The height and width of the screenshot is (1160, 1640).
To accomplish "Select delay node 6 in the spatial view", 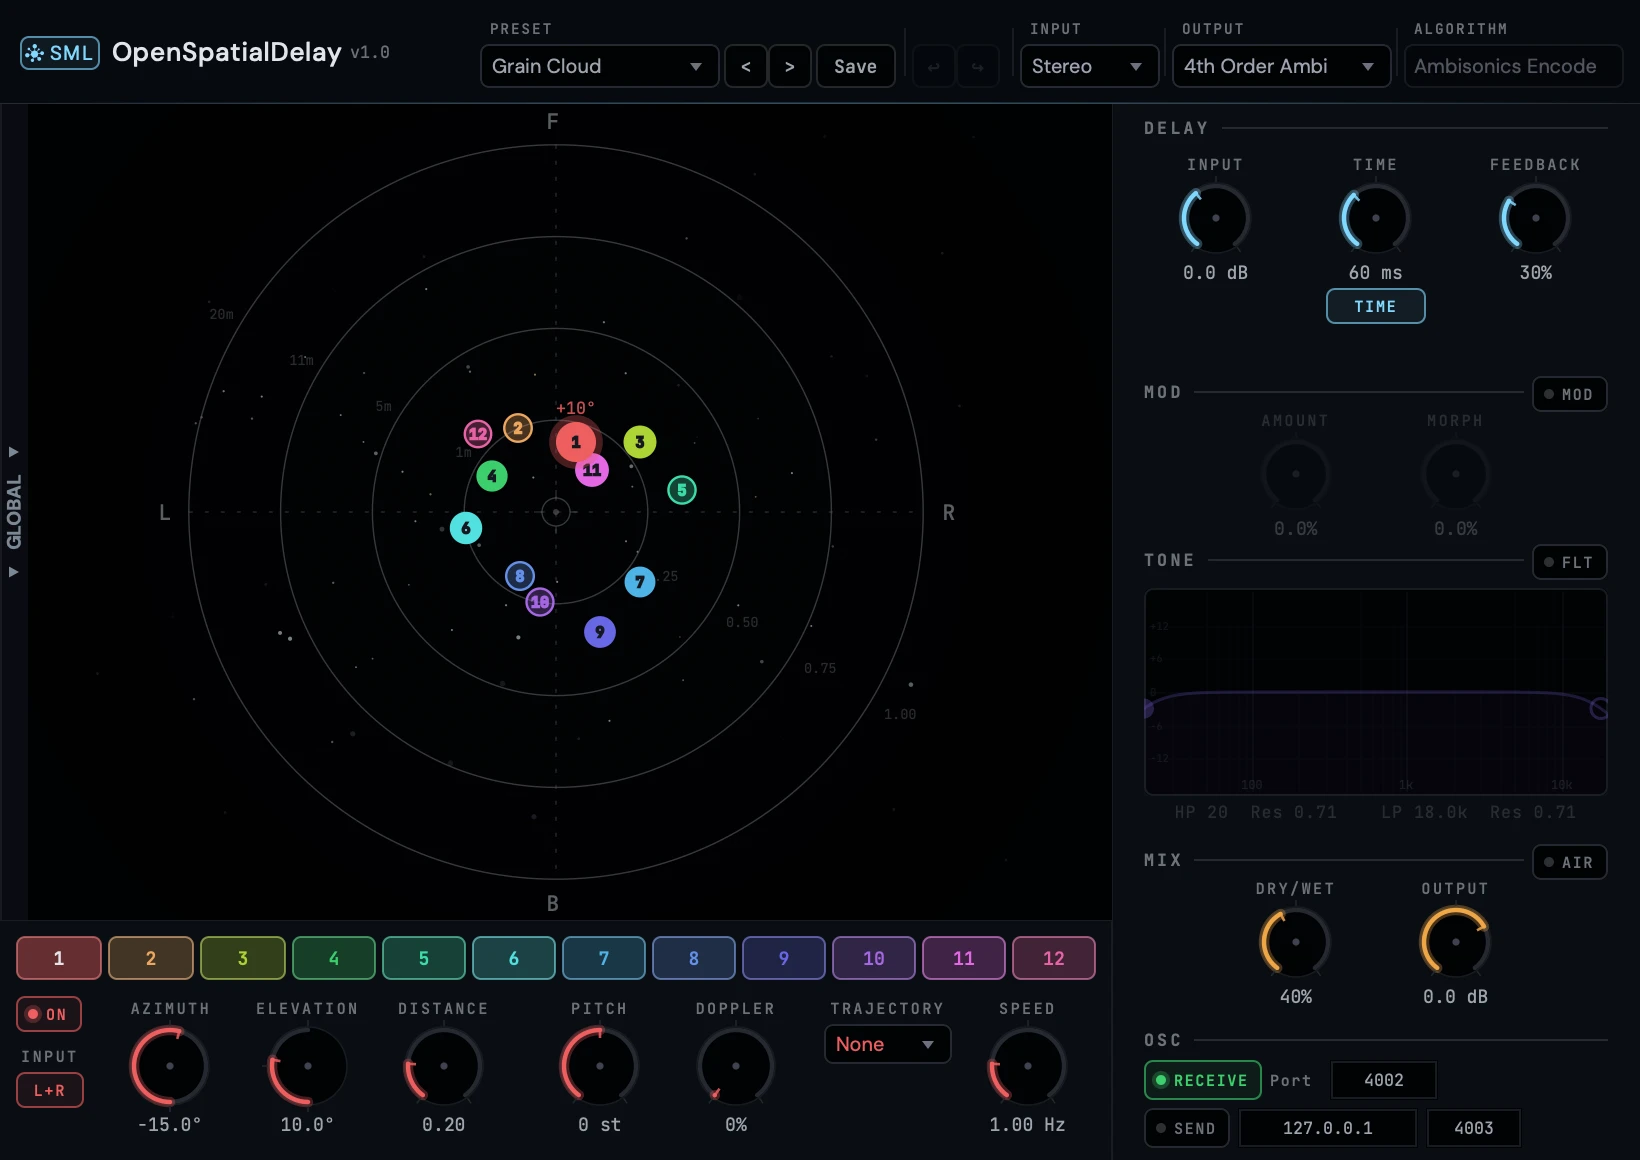I will click(466, 528).
